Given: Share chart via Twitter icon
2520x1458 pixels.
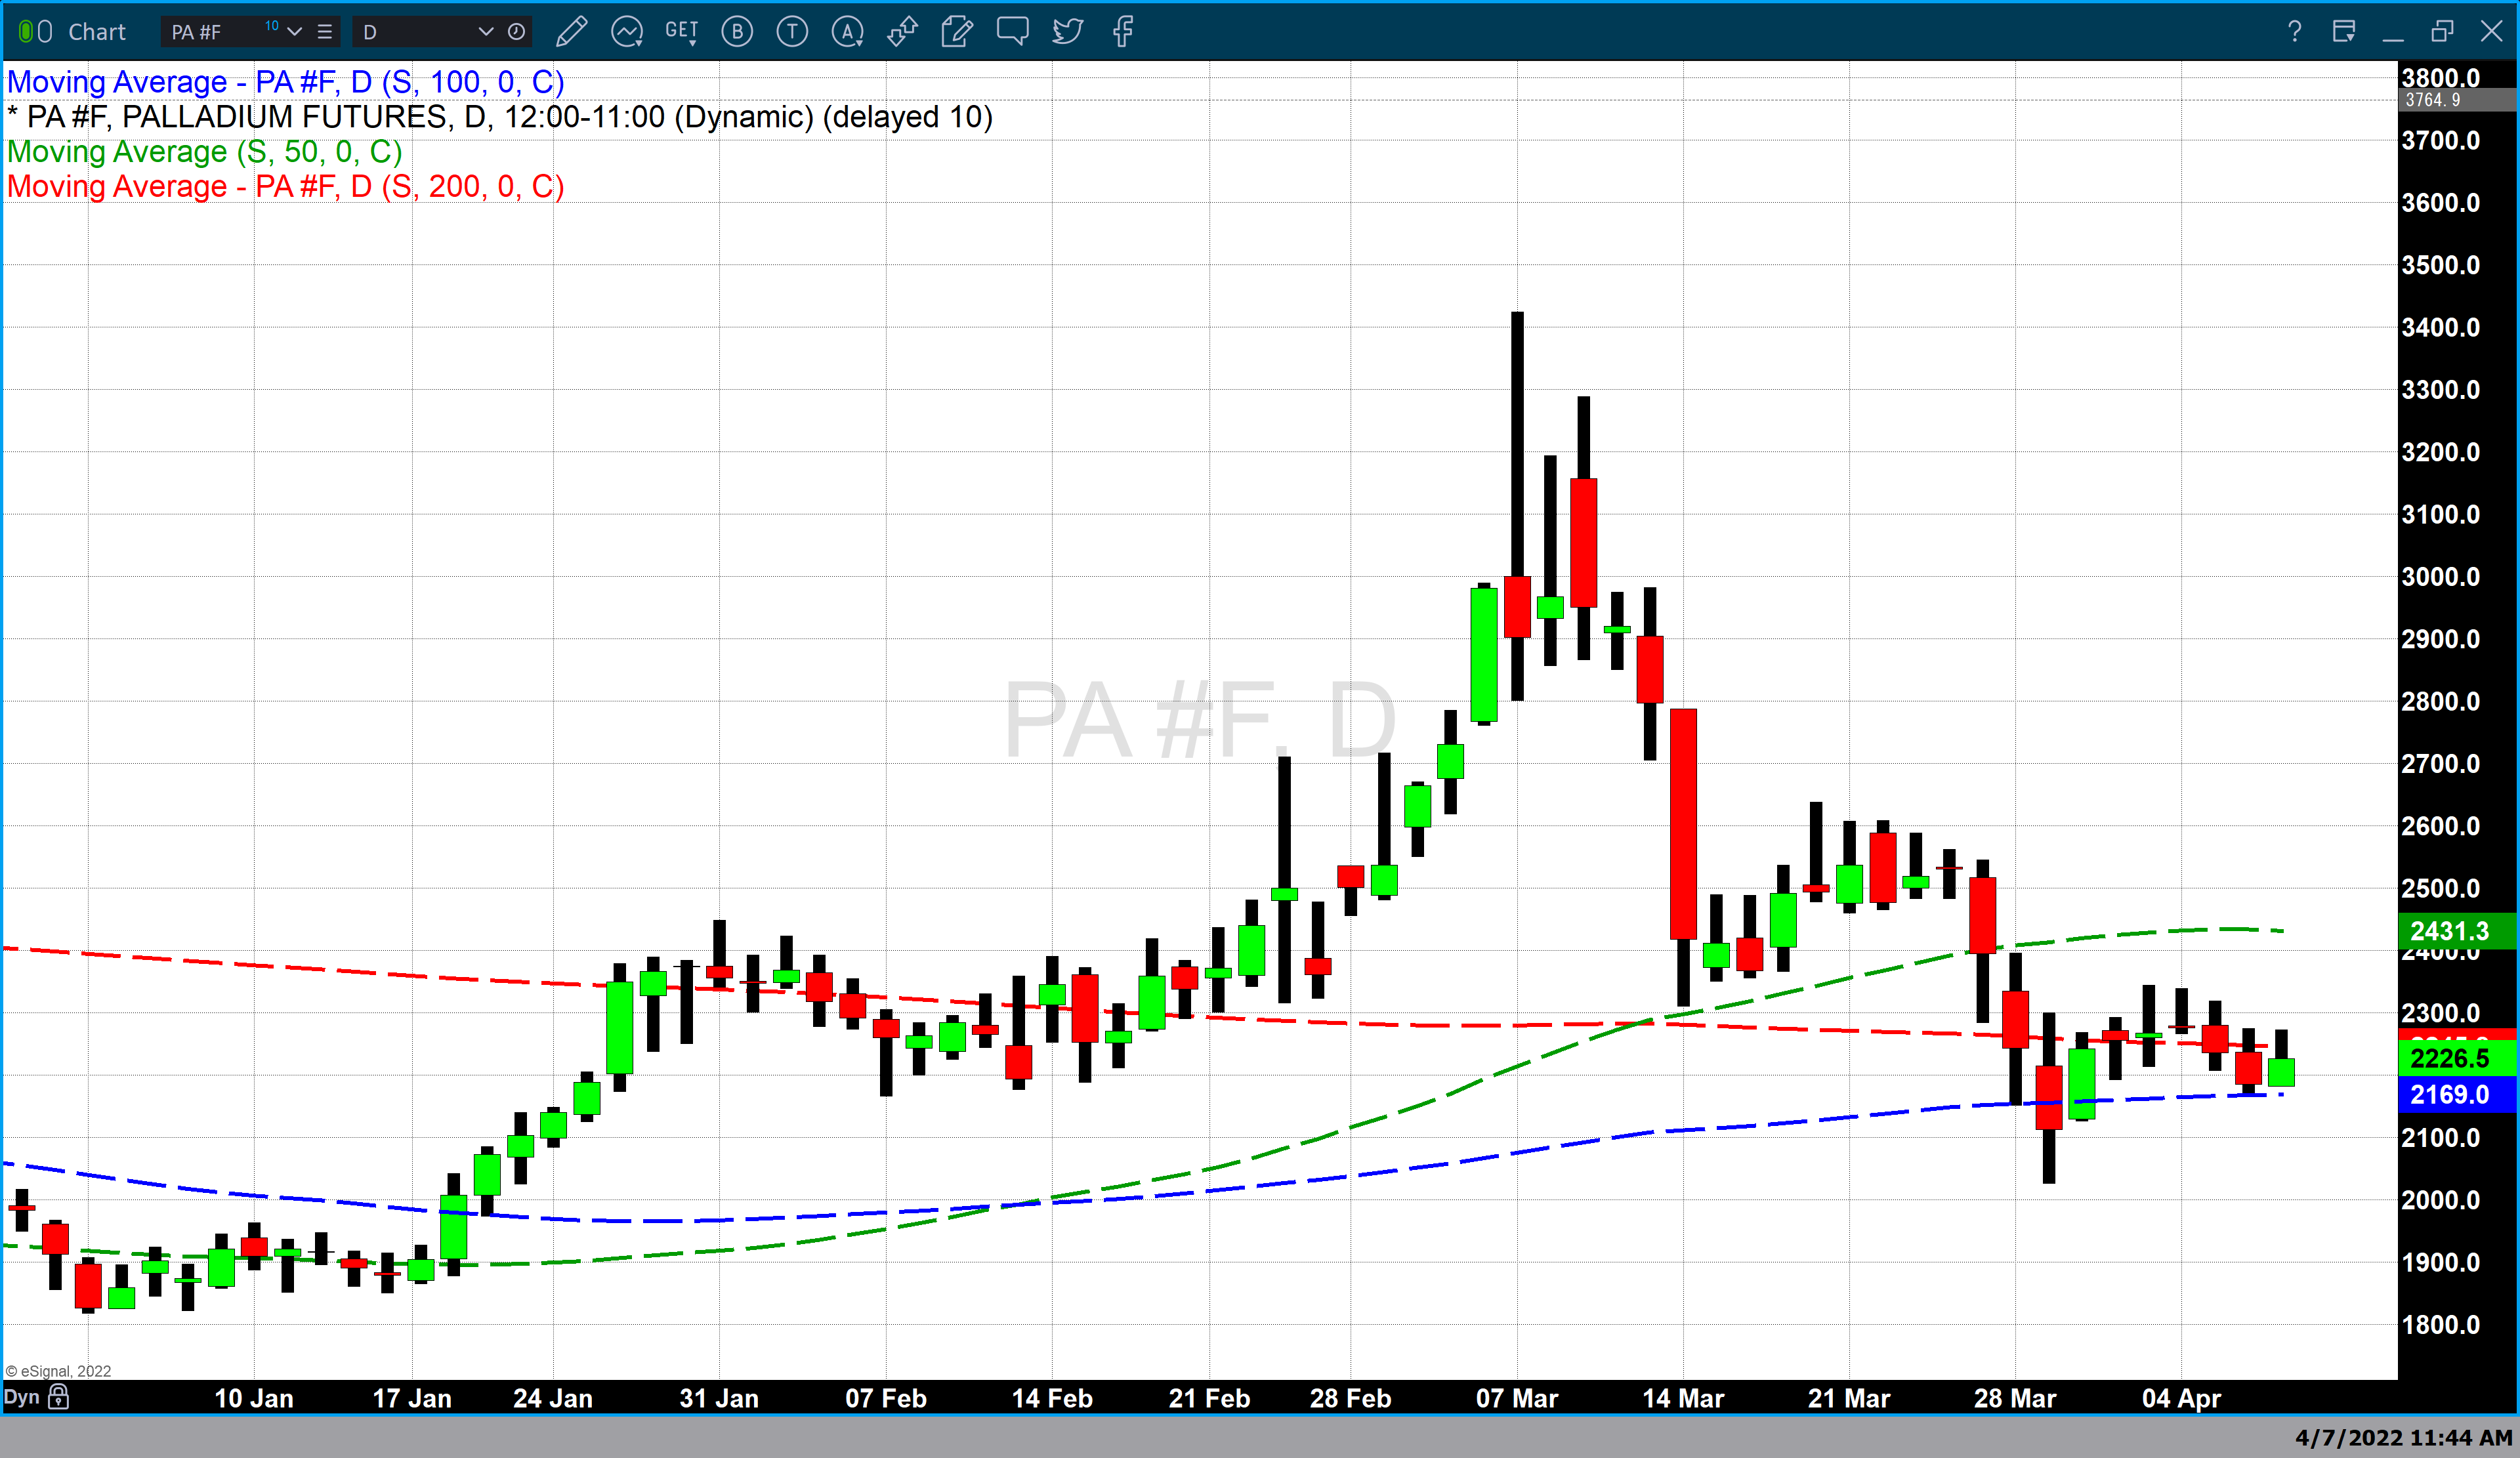Looking at the screenshot, I should pyautogui.click(x=1067, y=32).
